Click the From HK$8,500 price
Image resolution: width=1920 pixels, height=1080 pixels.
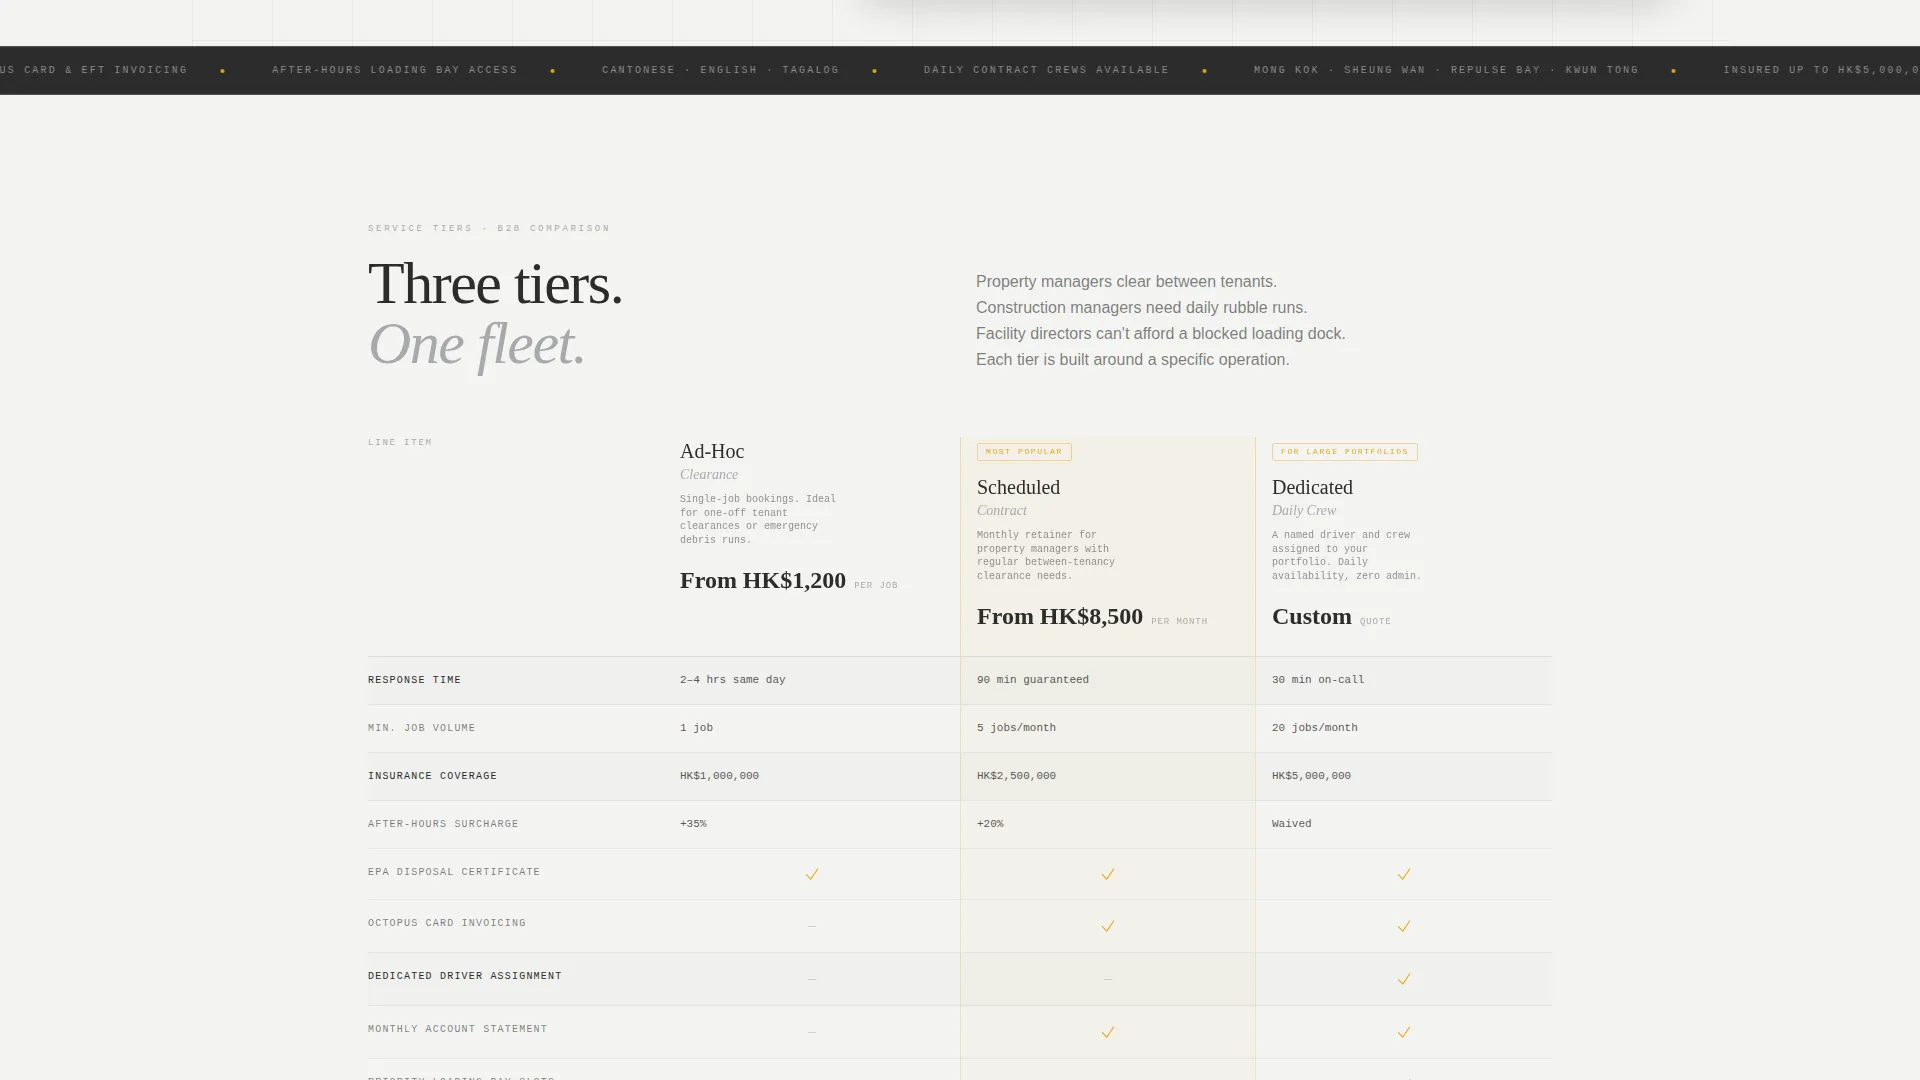[x=1060, y=617]
